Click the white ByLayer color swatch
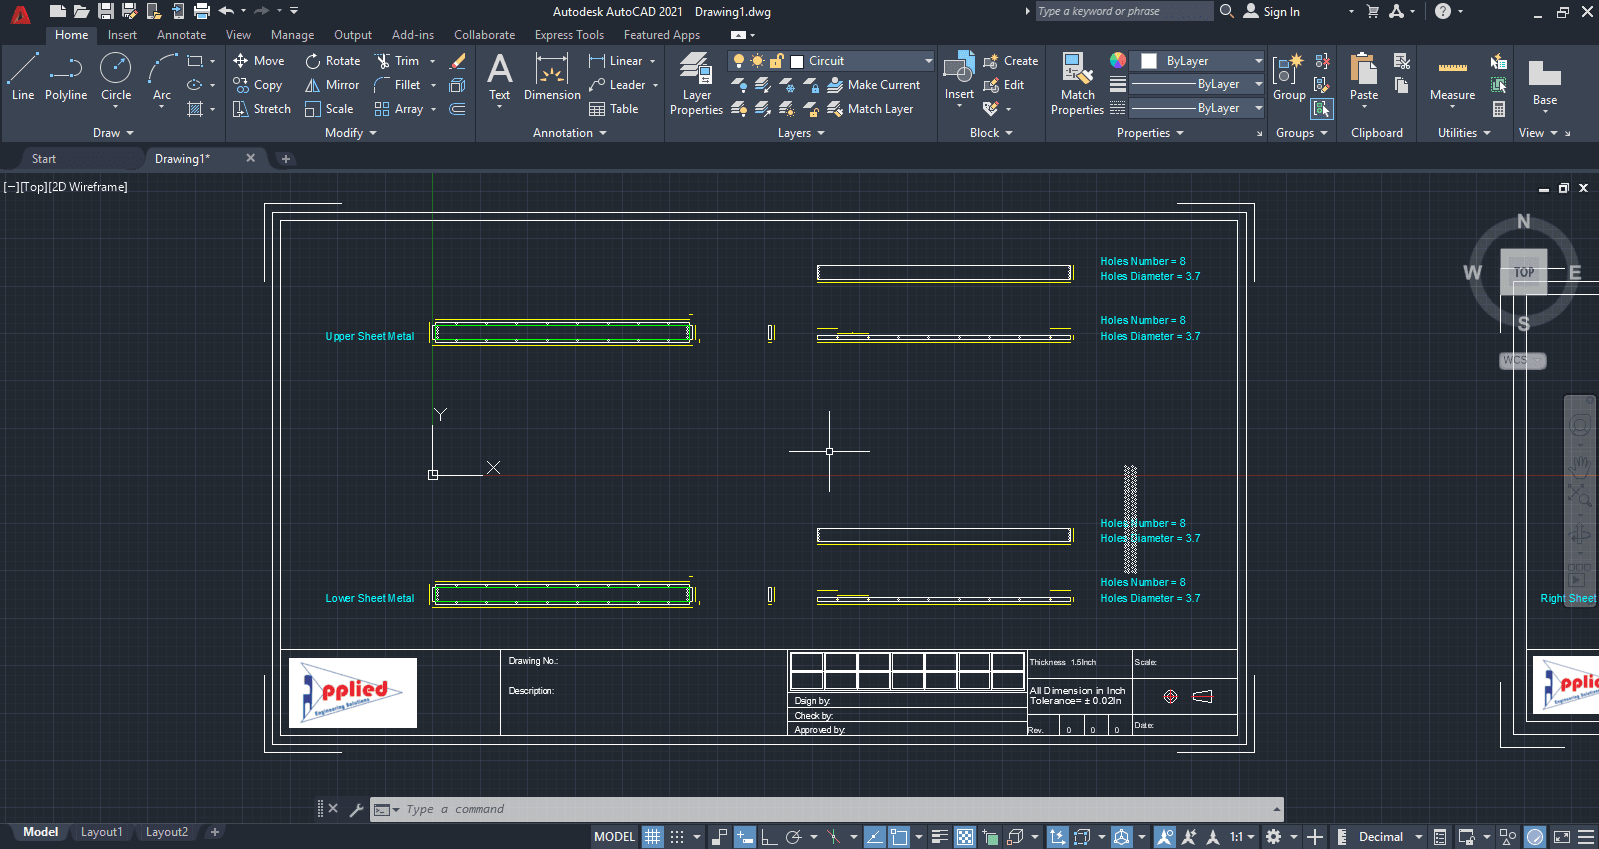This screenshot has width=1599, height=849. [x=1149, y=61]
